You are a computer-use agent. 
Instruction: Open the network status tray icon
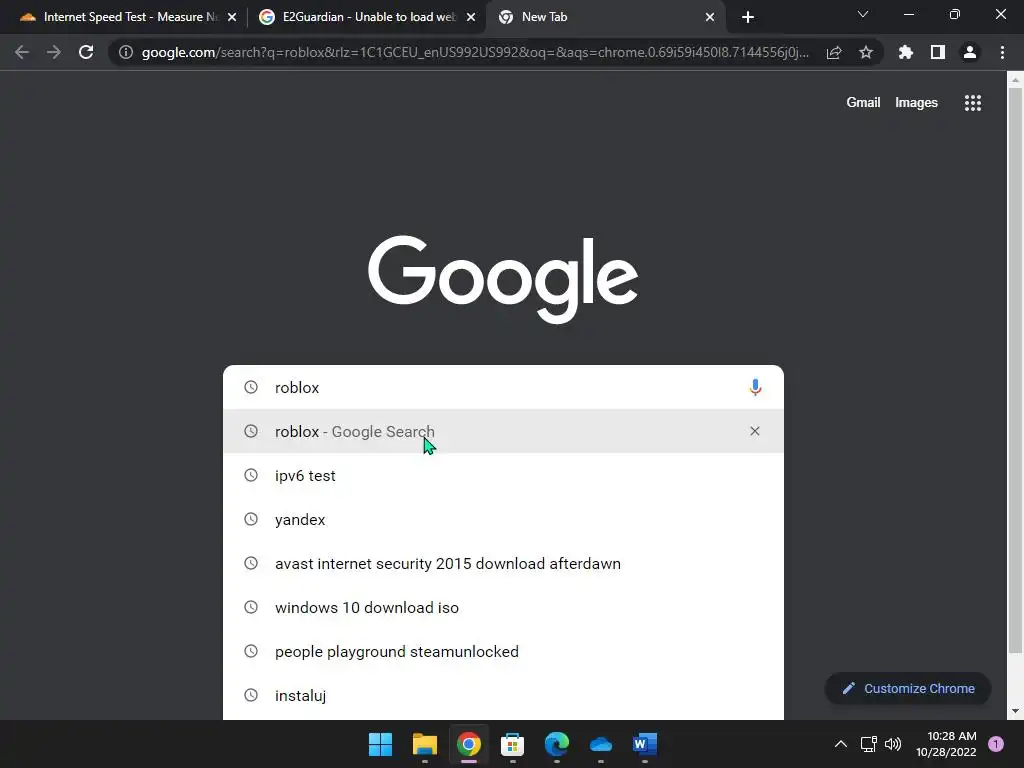(x=868, y=744)
